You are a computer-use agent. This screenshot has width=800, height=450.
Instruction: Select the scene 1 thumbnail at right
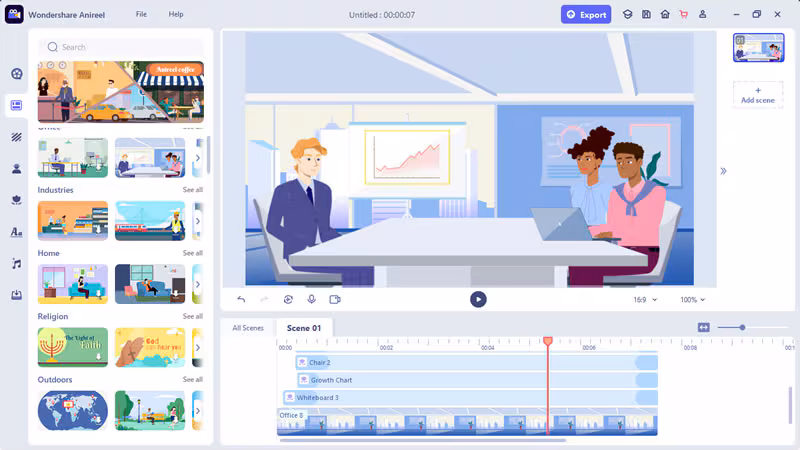(x=758, y=47)
